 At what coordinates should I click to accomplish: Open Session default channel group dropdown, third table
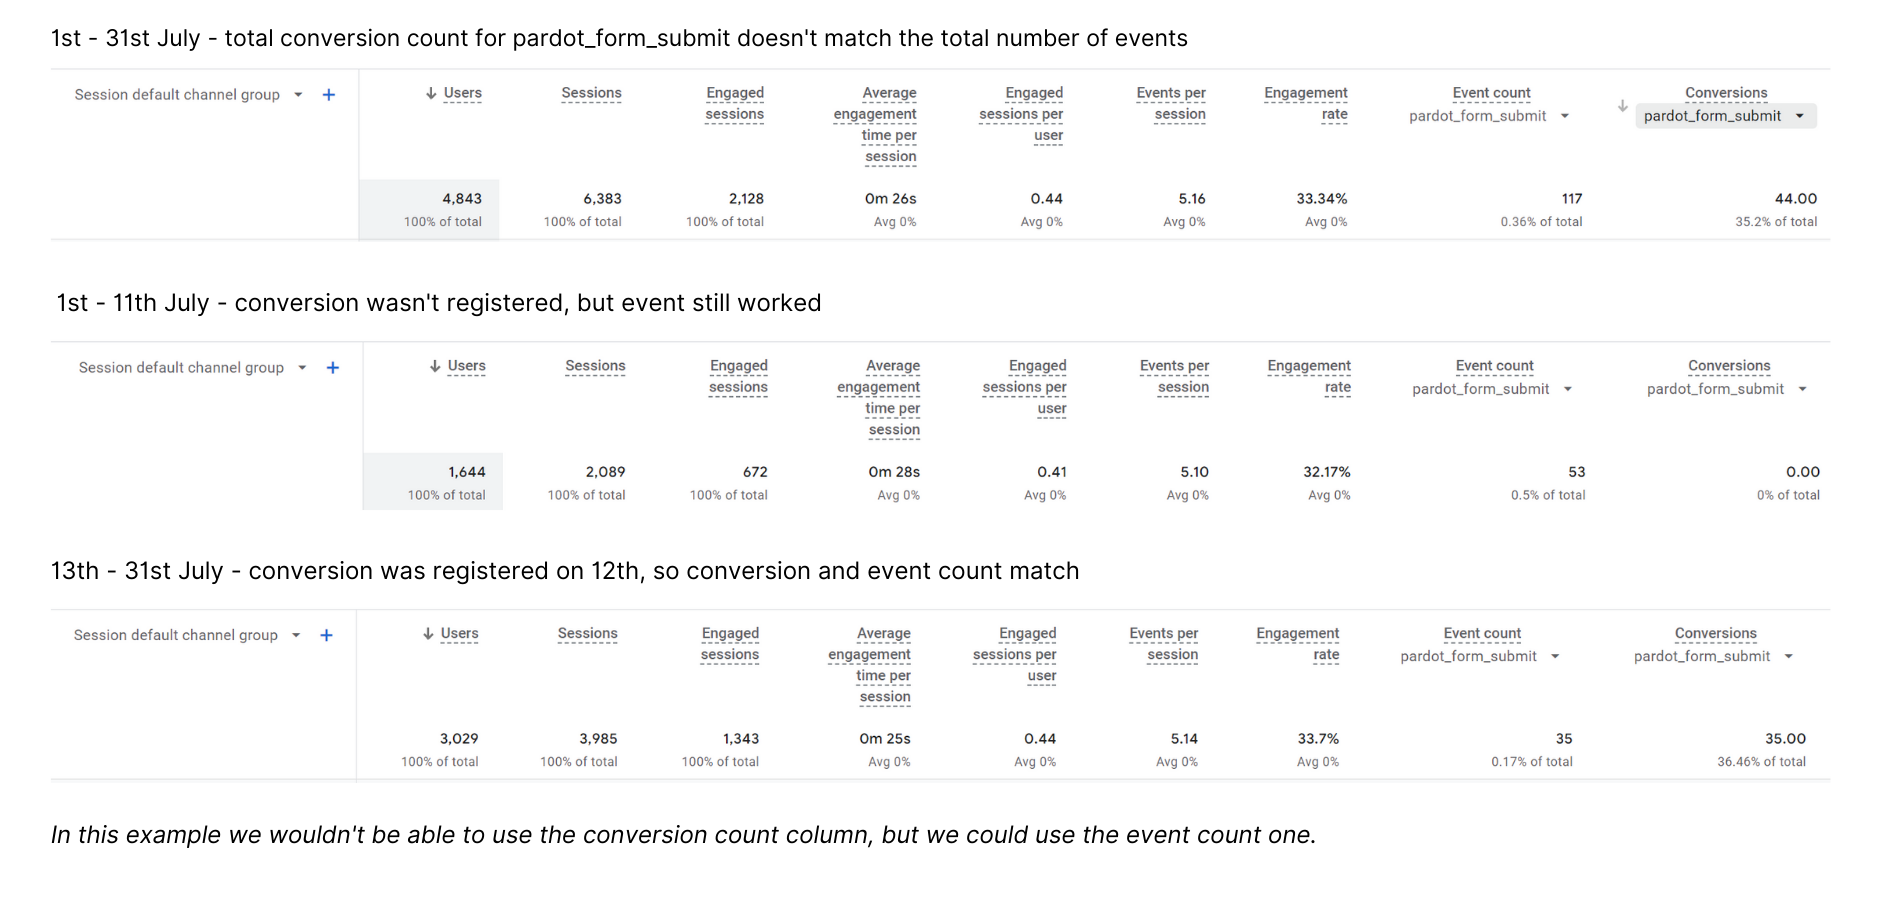pyautogui.click(x=296, y=635)
